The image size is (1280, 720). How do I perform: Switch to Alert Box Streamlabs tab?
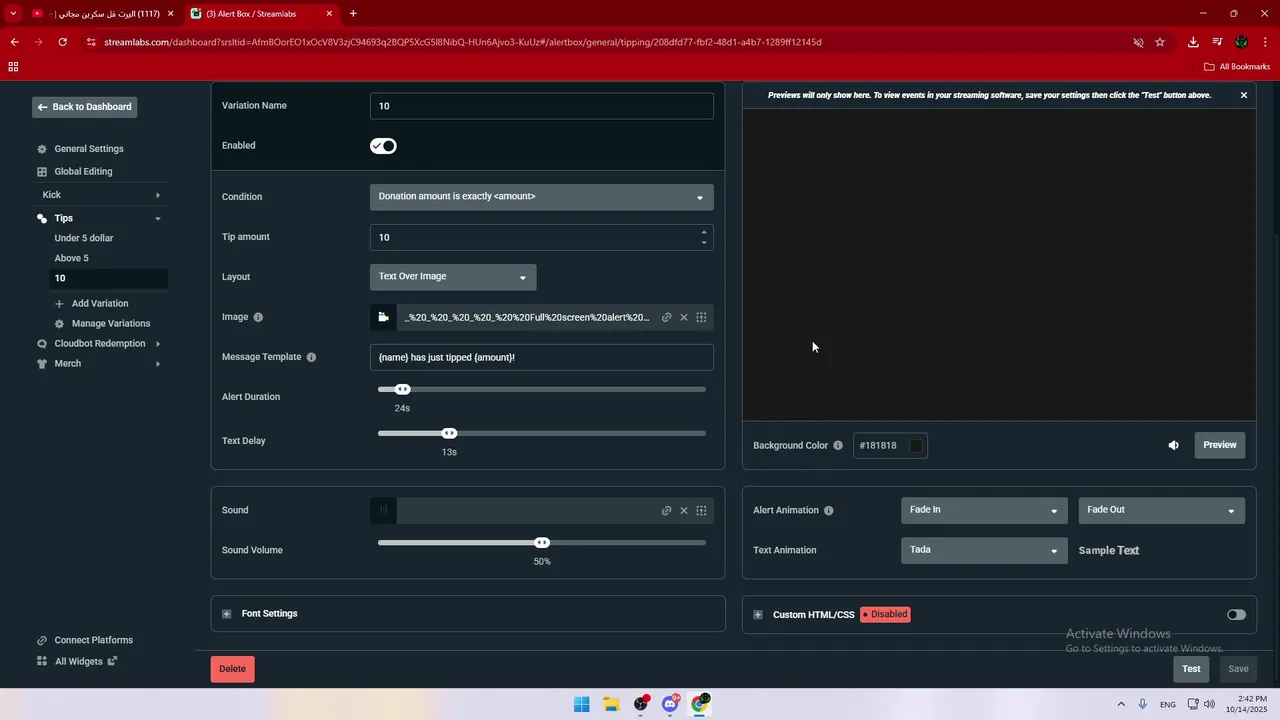pos(262,14)
